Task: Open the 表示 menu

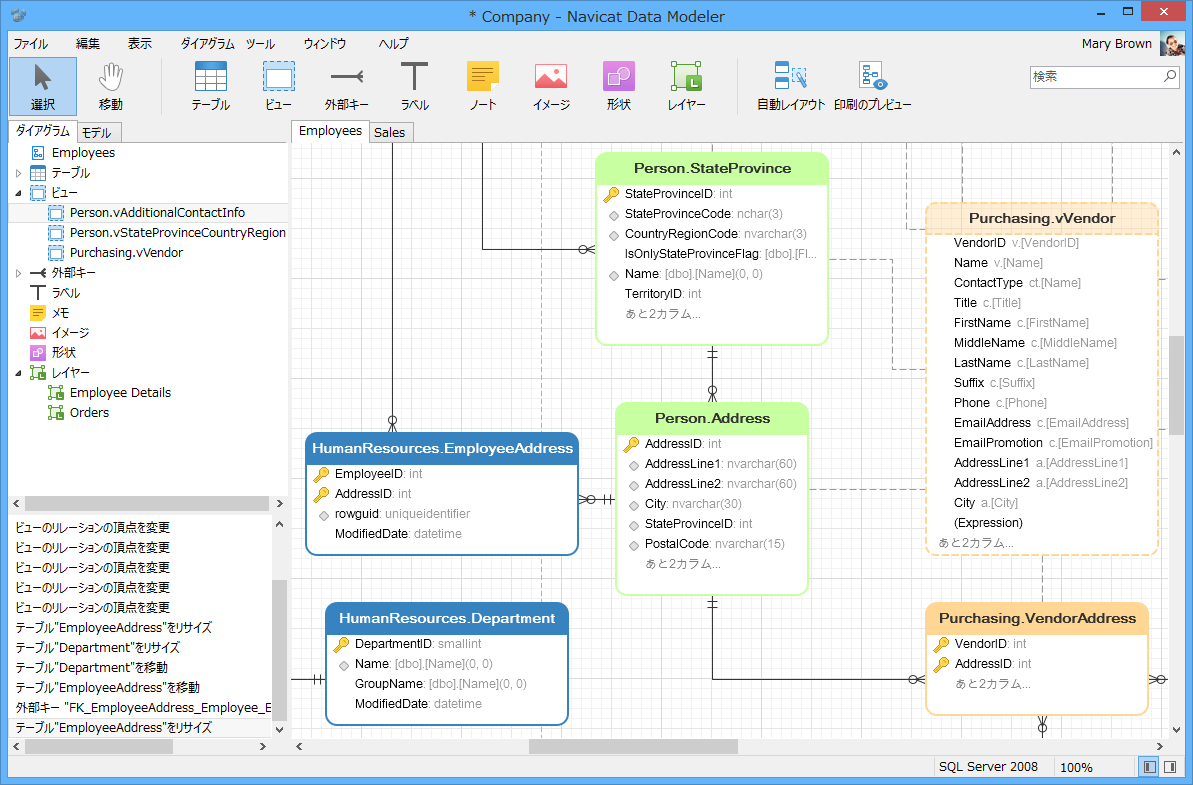Action: pos(139,43)
